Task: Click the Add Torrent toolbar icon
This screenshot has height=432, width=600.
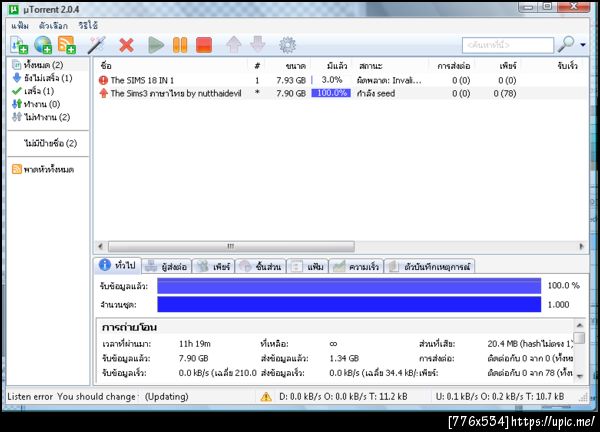Action: click(19, 45)
